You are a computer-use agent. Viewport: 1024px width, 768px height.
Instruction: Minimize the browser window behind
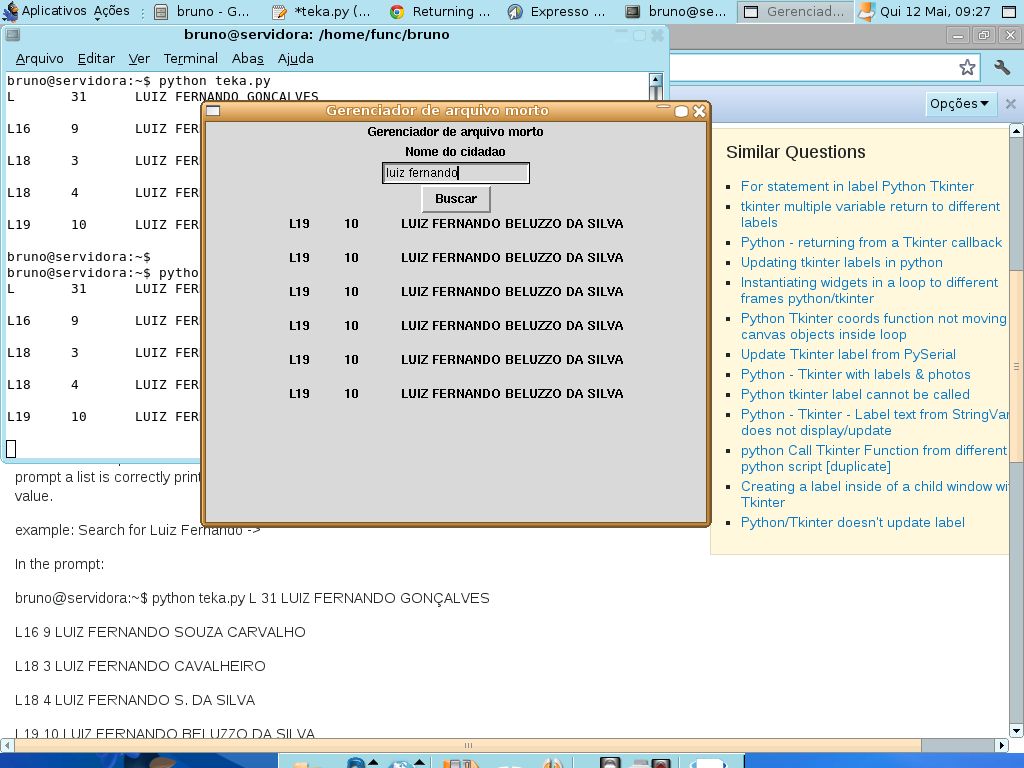[x=958, y=36]
